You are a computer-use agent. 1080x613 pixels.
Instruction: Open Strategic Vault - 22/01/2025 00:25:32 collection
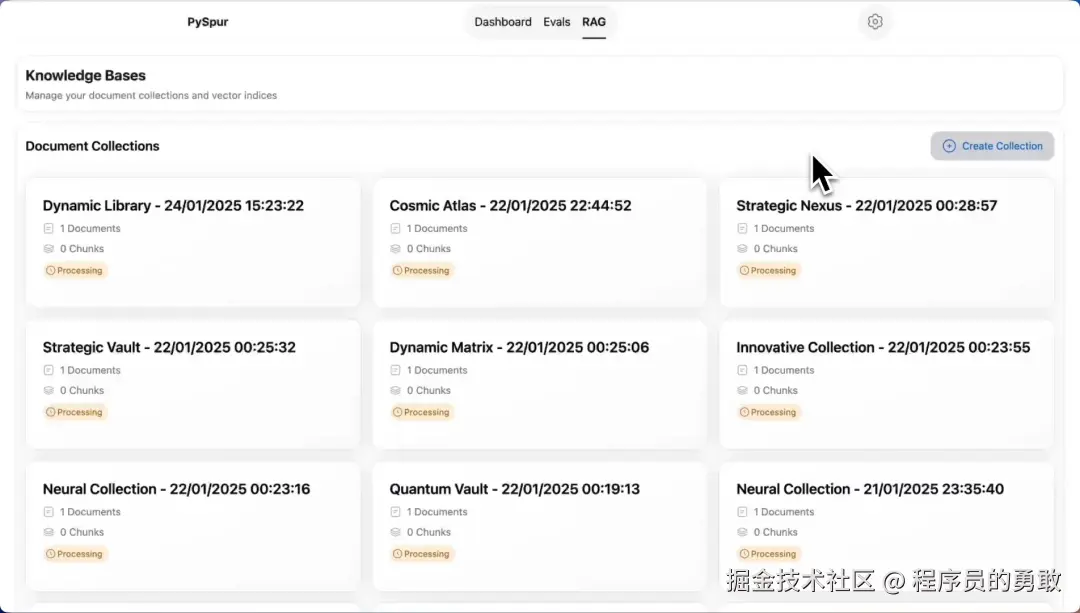[x=193, y=384]
